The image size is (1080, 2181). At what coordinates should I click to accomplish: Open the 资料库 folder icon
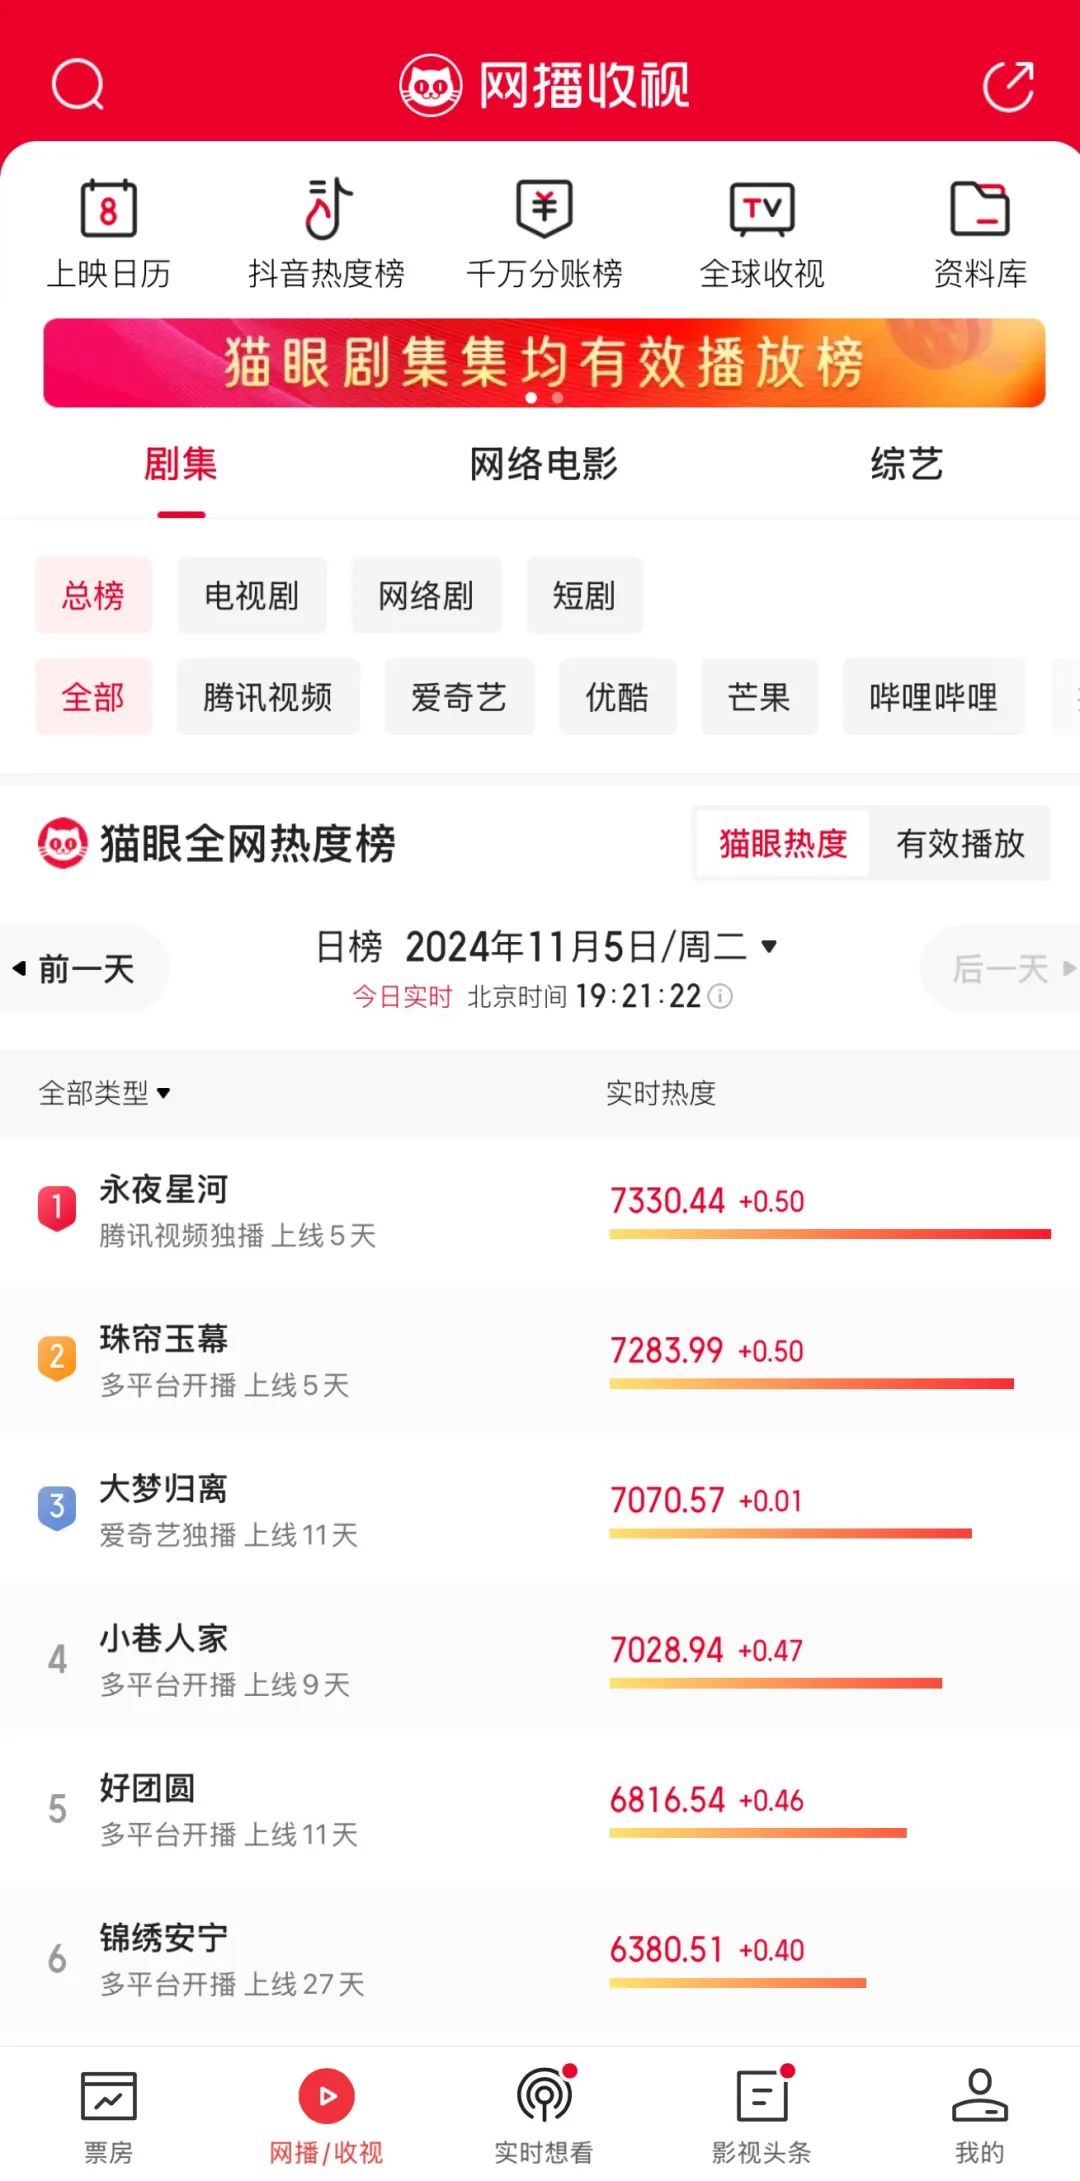(979, 209)
